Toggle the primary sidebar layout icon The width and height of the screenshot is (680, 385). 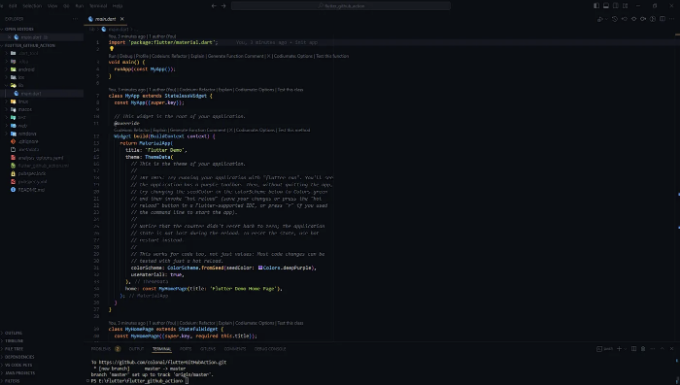pos(596,6)
